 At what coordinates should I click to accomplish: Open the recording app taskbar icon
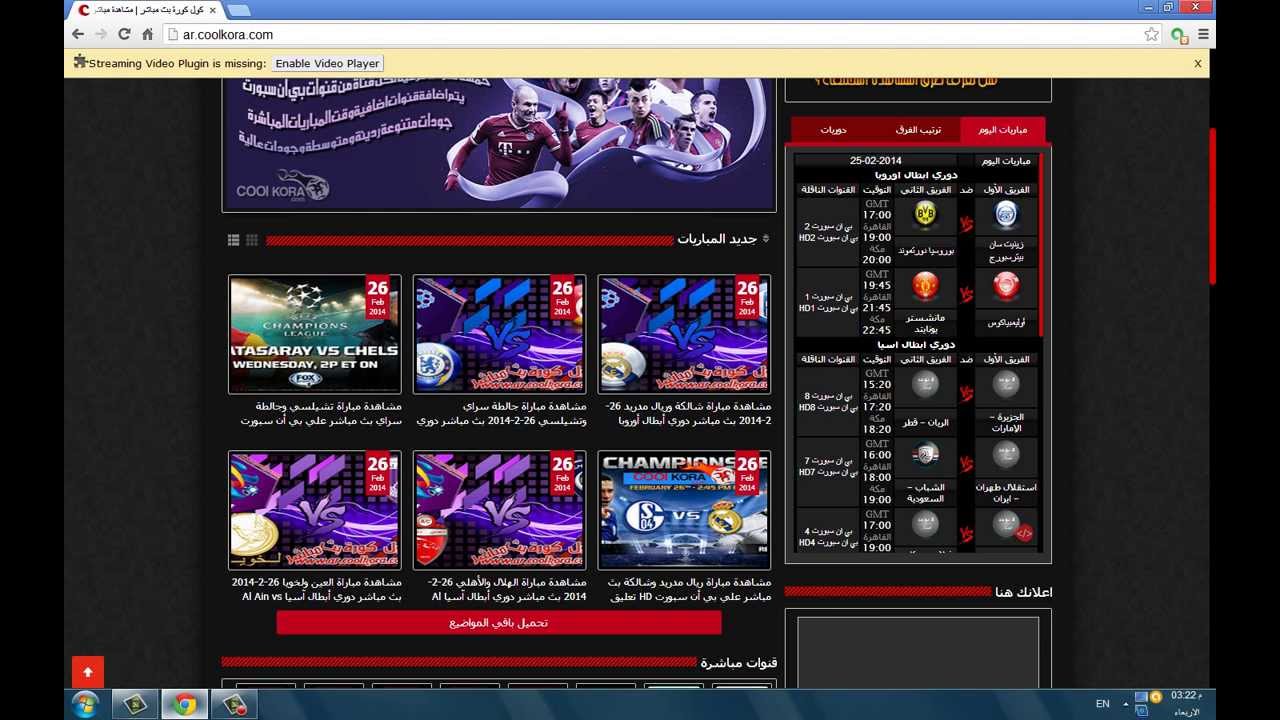(x=234, y=704)
